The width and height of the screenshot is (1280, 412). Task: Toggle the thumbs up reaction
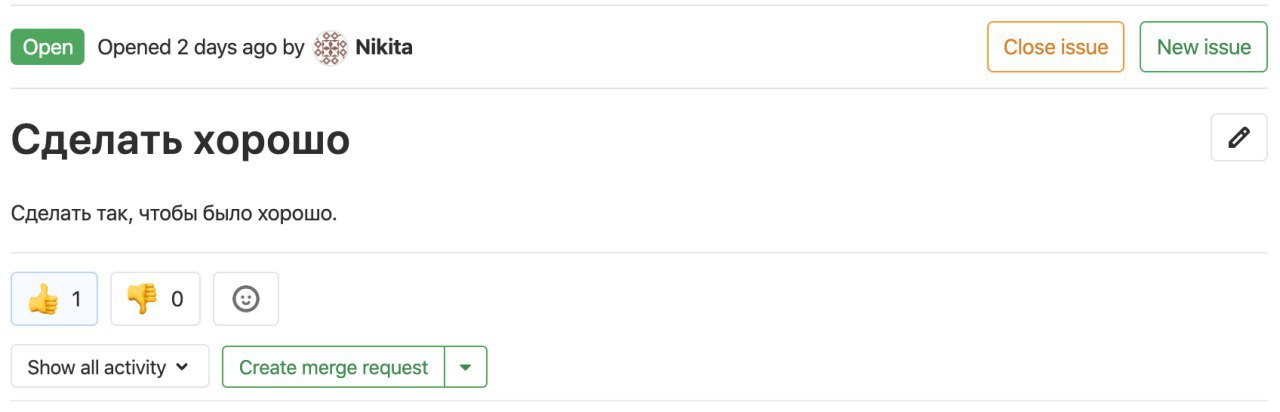(x=54, y=299)
